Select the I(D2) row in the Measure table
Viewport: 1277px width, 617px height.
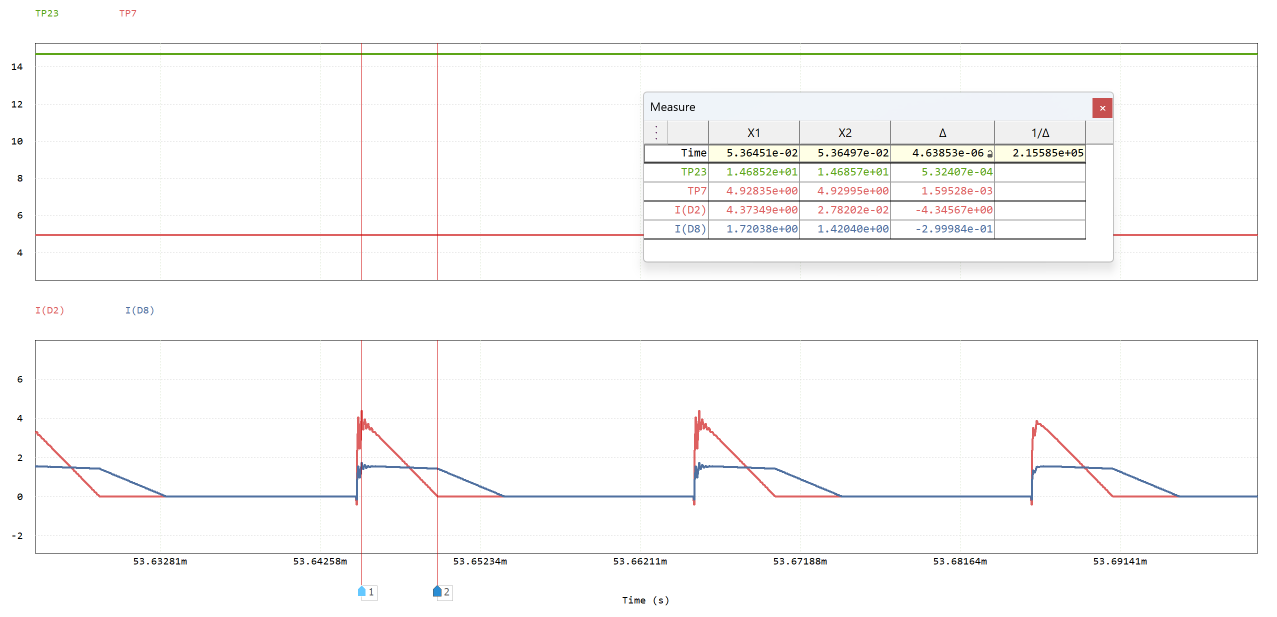(x=688, y=210)
